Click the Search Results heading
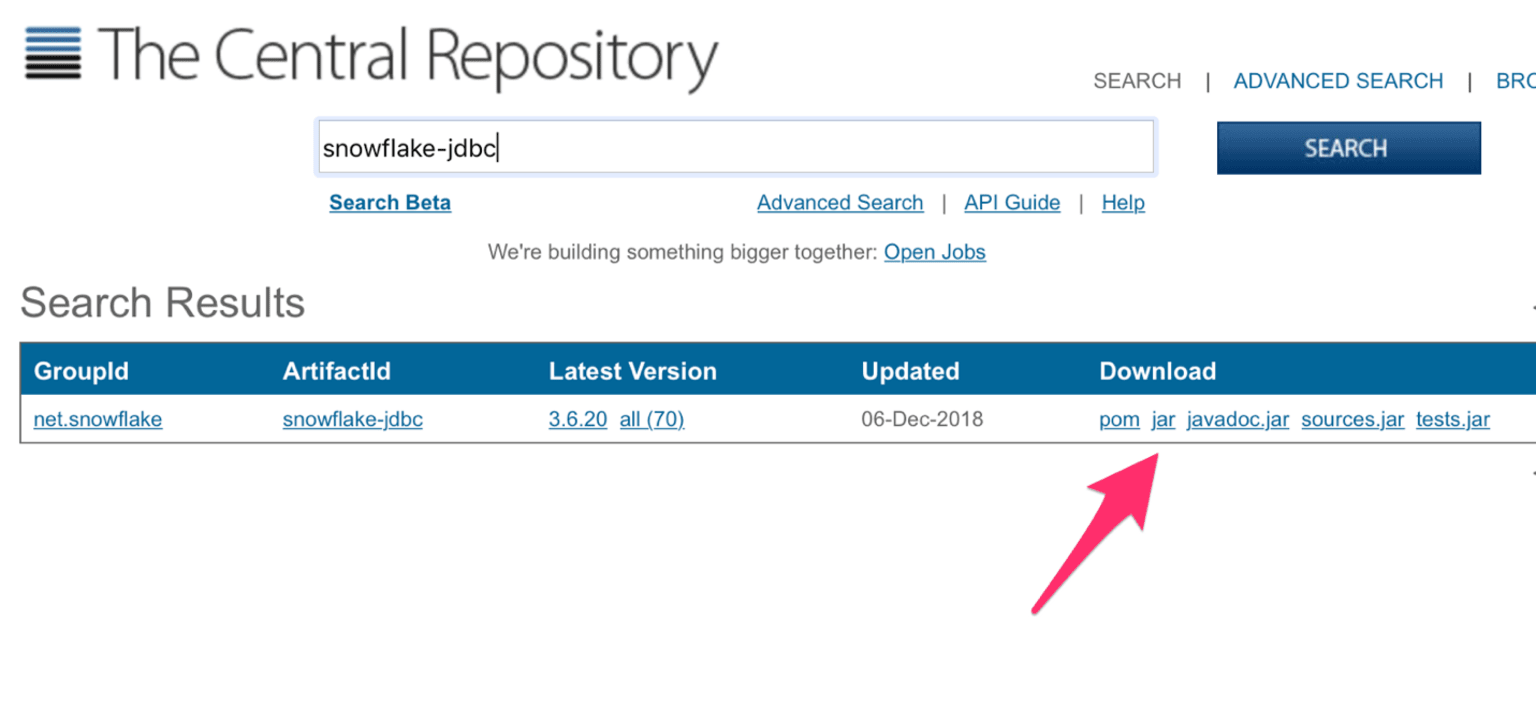 click(x=162, y=302)
